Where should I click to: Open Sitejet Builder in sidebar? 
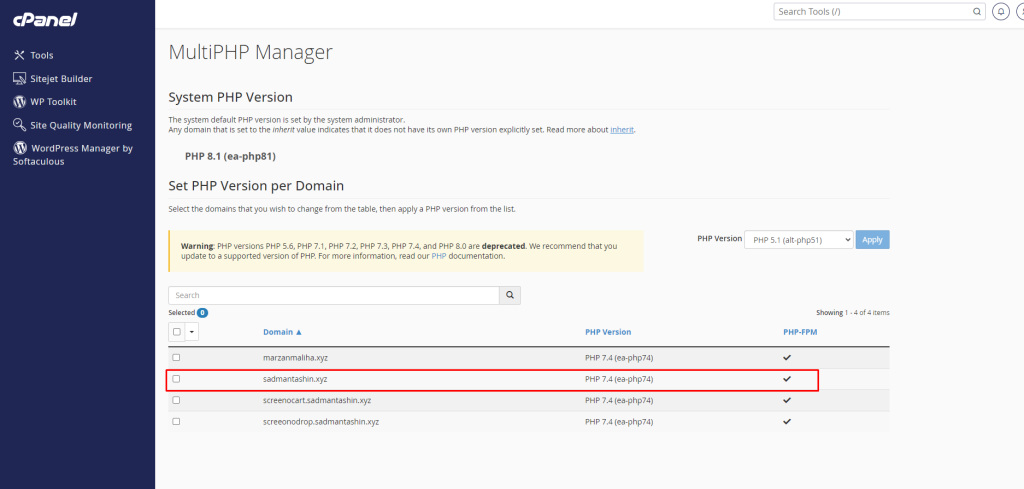(x=61, y=78)
